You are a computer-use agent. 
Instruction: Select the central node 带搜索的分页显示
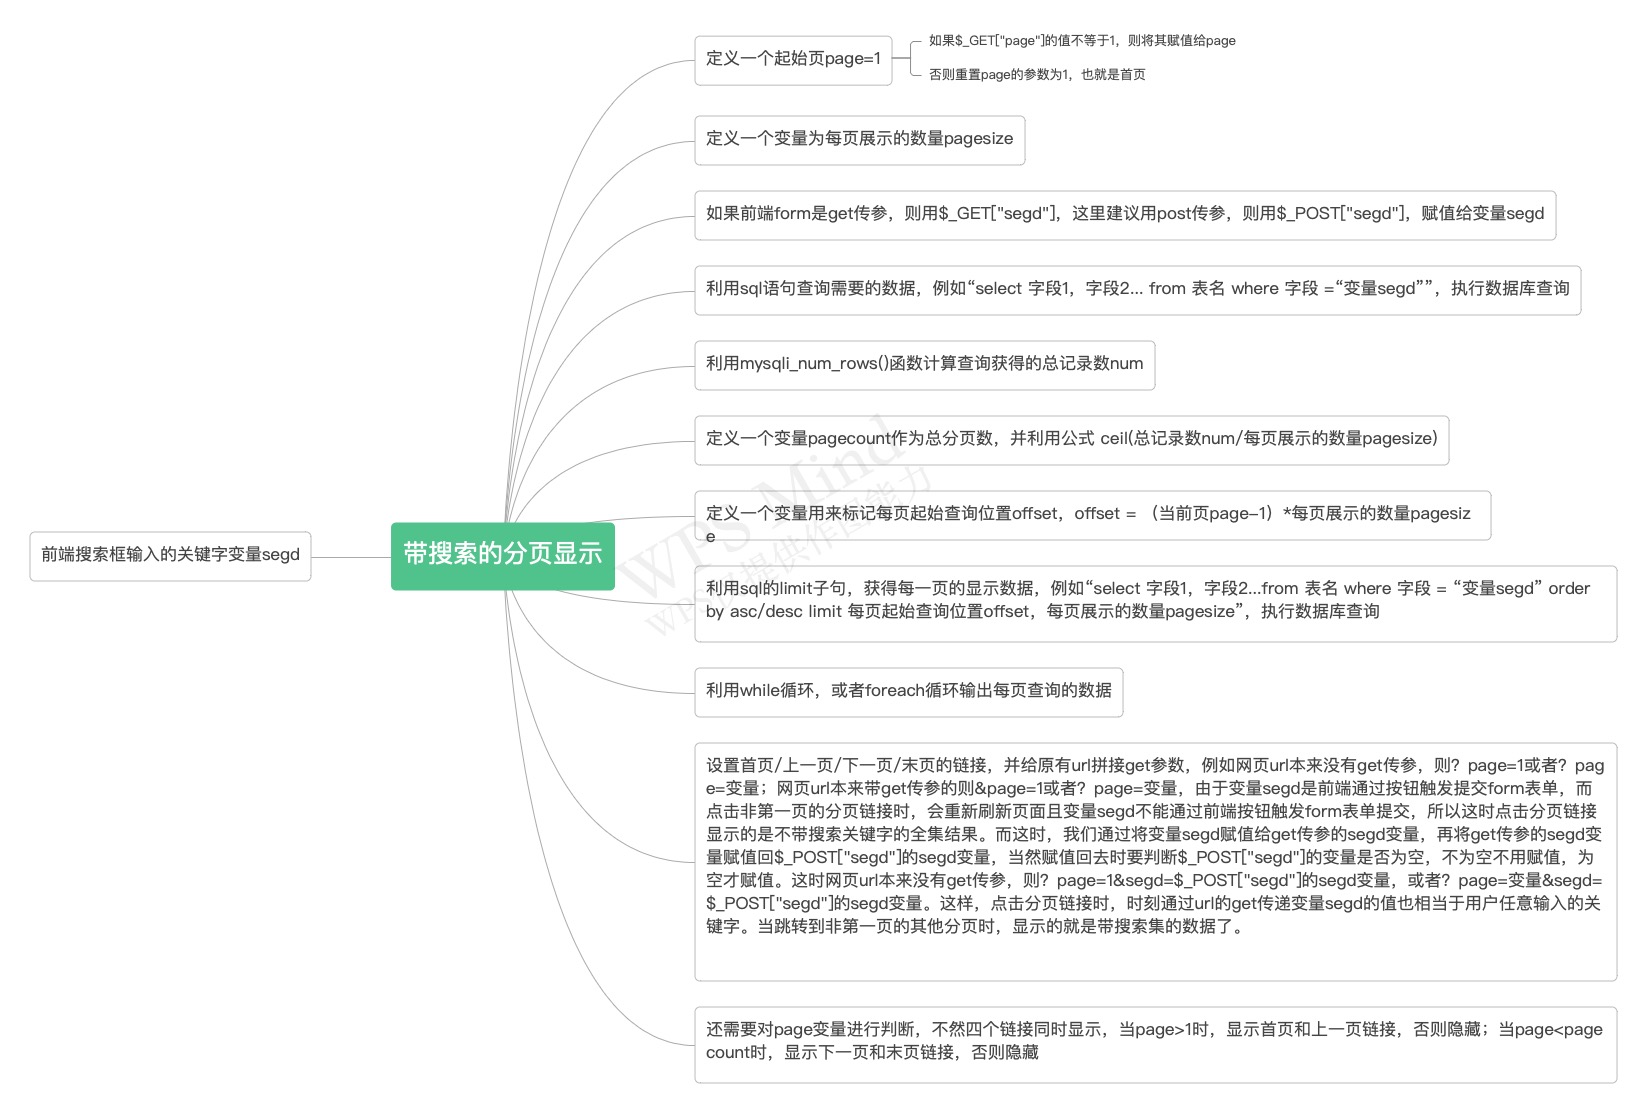point(502,555)
